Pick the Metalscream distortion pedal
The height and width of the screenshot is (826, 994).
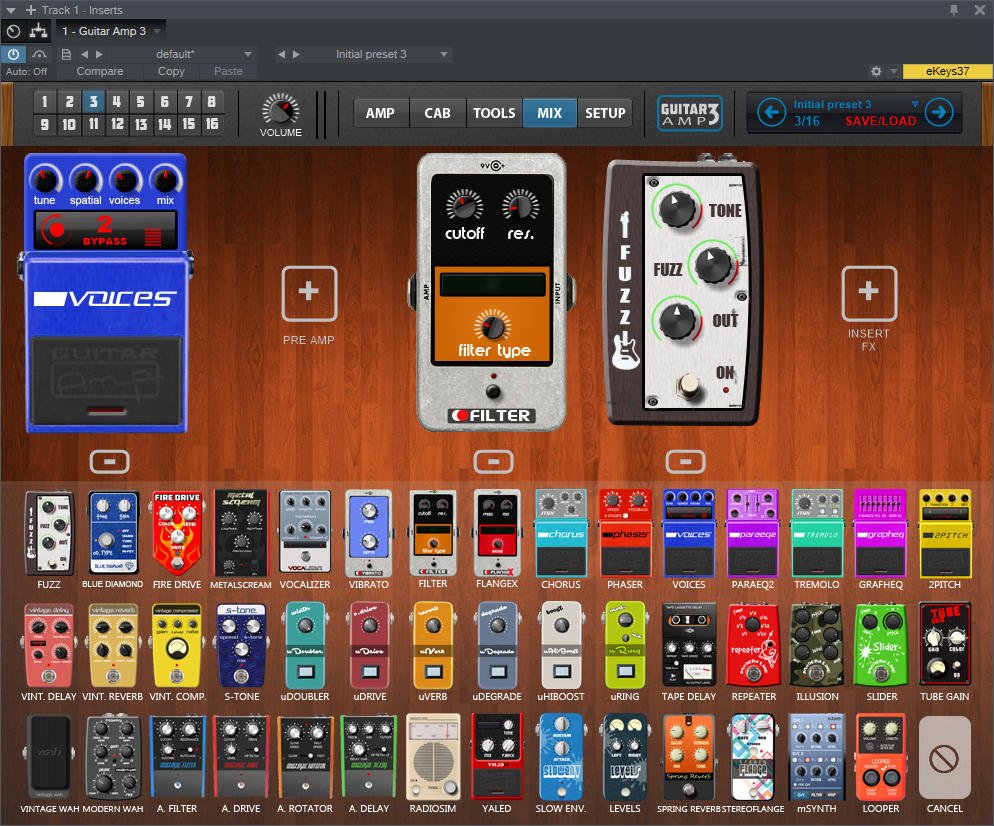click(240, 532)
